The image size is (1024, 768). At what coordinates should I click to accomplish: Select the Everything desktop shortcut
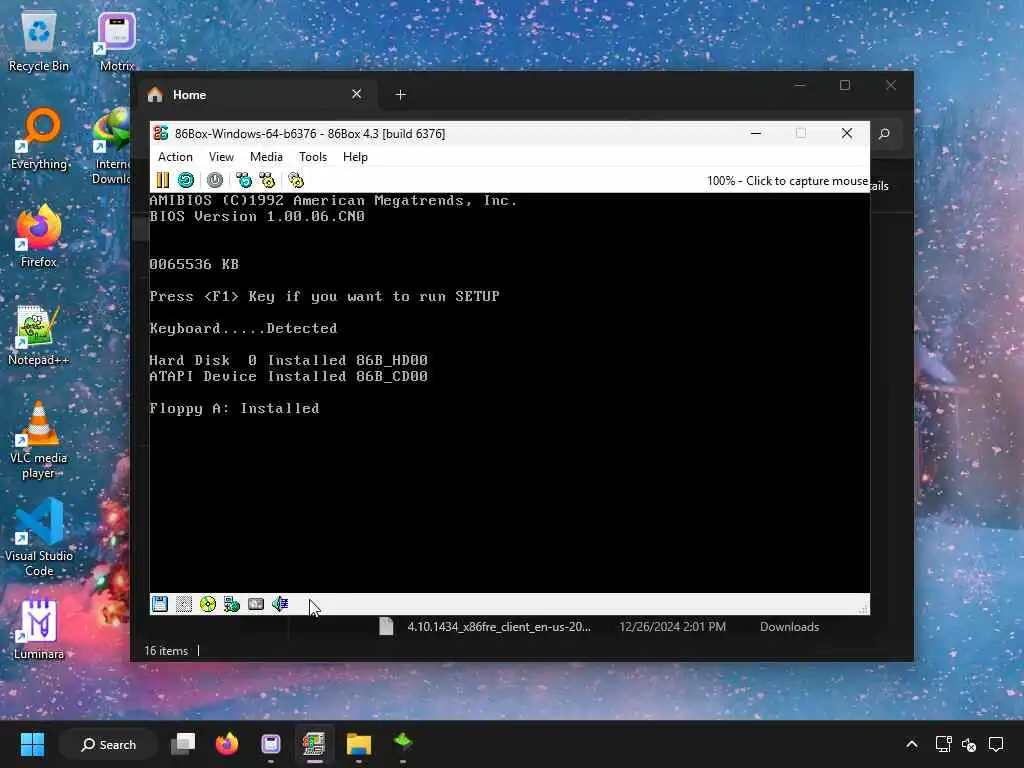(x=39, y=139)
